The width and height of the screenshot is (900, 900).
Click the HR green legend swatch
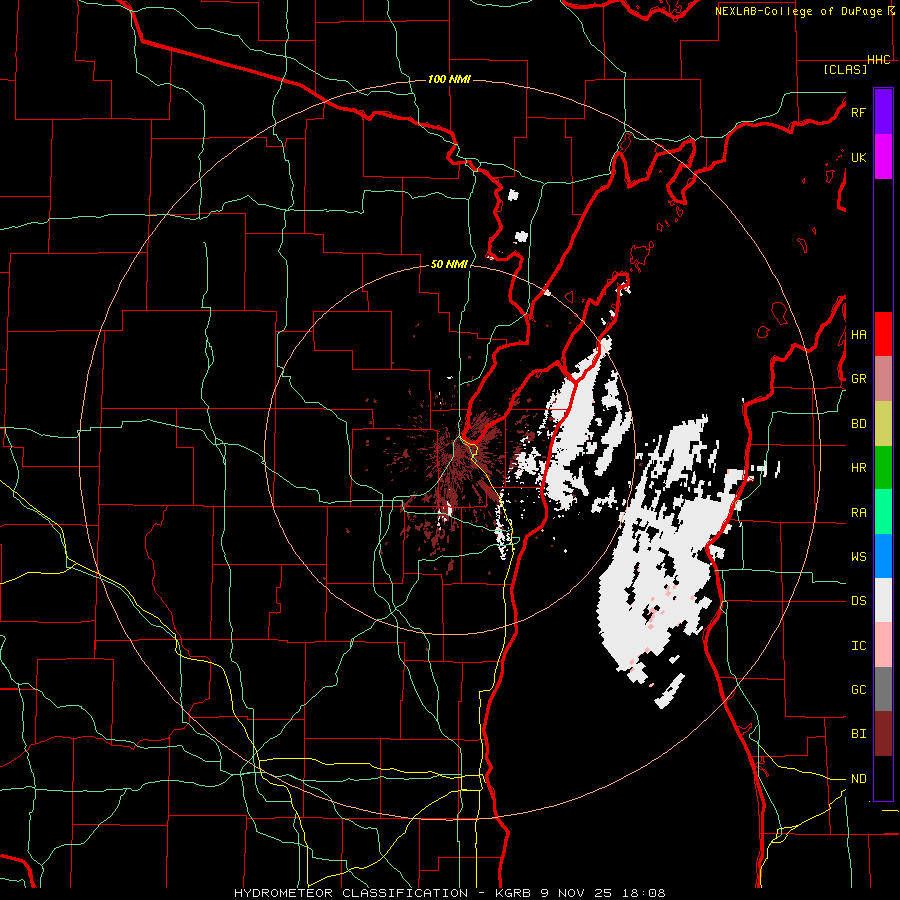pos(883,467)
